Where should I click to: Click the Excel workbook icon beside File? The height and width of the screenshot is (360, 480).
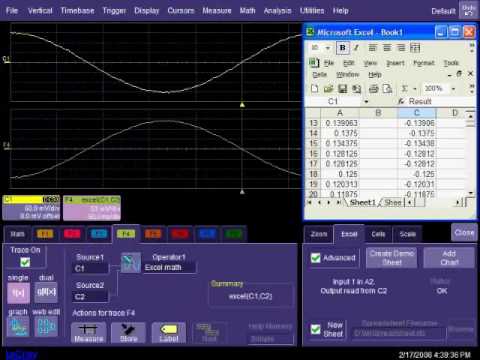click(x=313, y=63)
